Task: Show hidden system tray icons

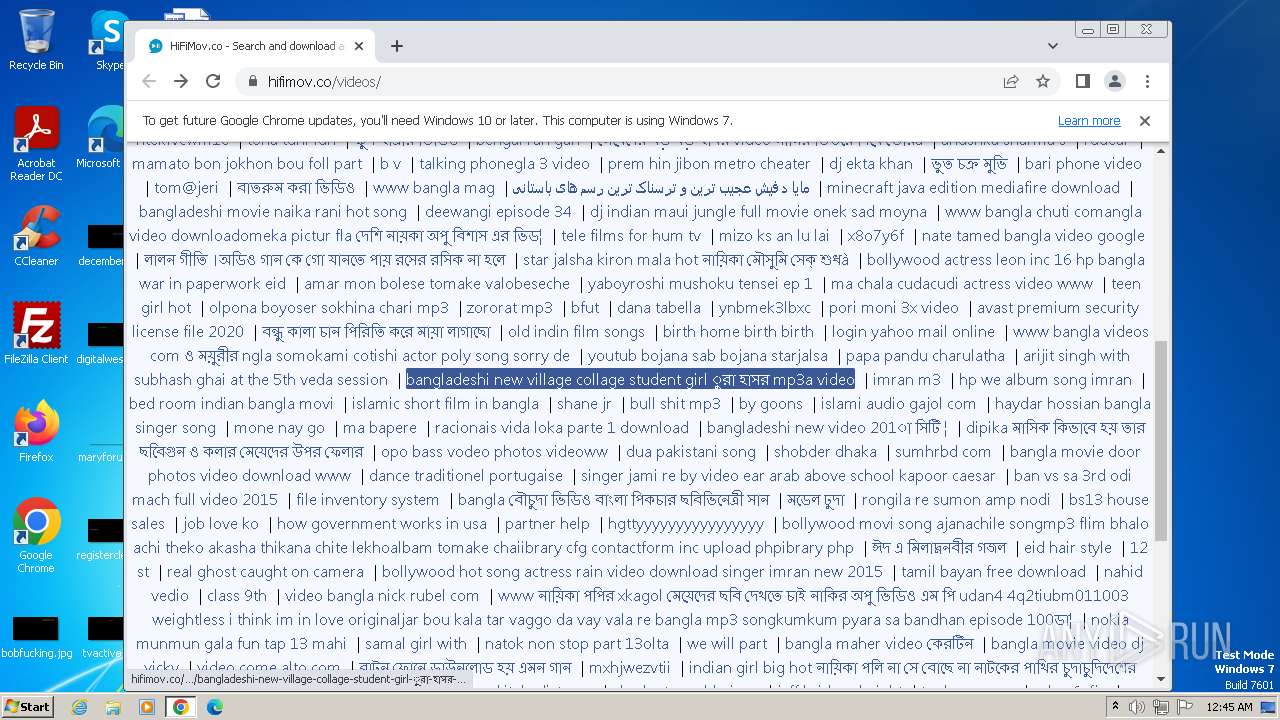Action: point(1116,707)
